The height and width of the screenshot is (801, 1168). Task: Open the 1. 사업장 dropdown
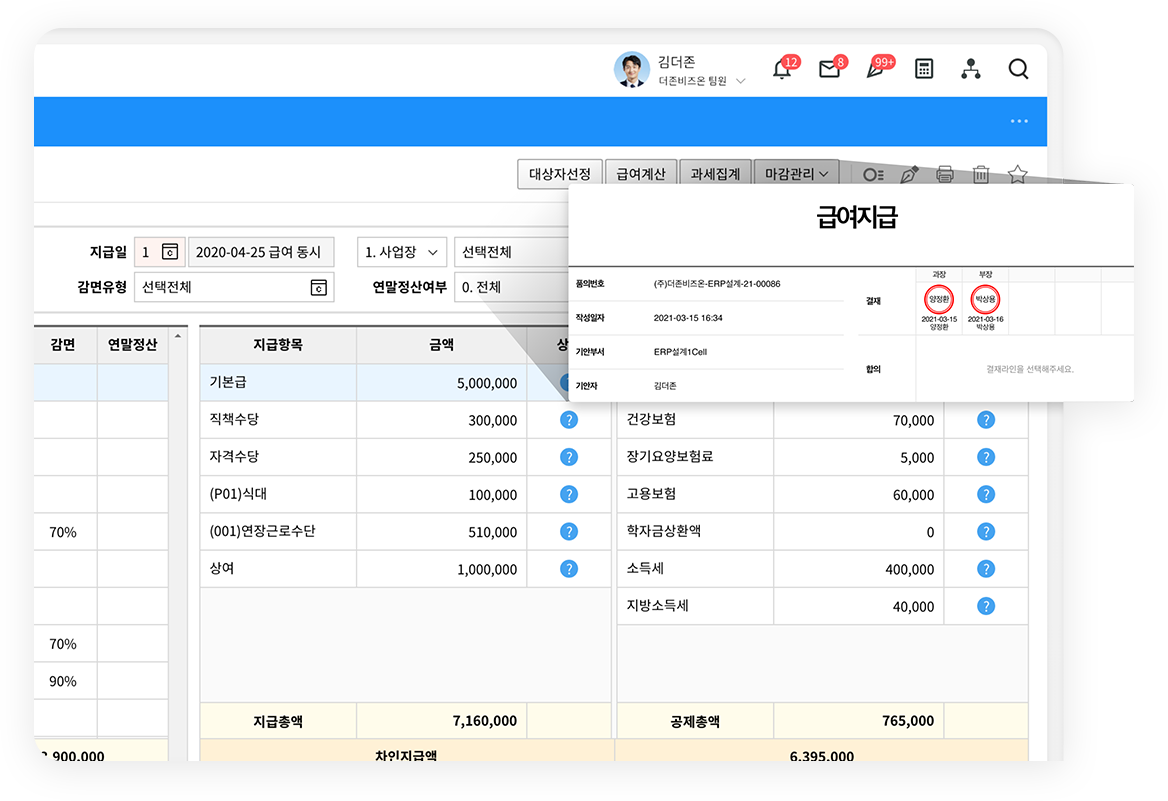coord(402,252)
